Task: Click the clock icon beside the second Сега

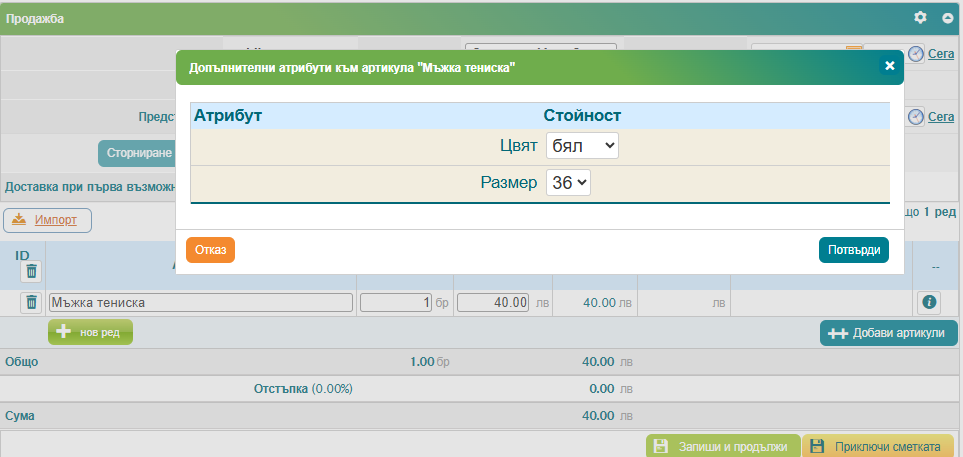Action: (916, 117)
